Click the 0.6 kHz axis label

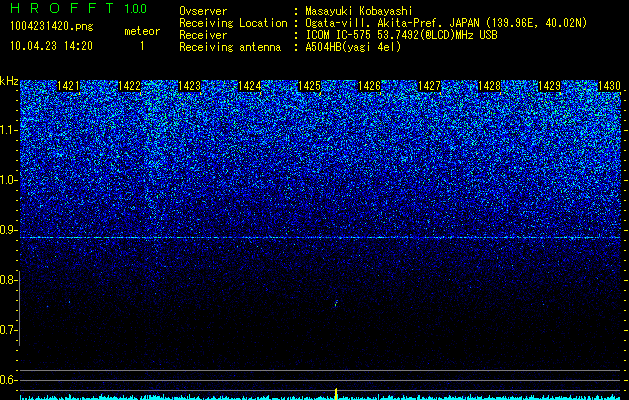click(x=9, y=380)
